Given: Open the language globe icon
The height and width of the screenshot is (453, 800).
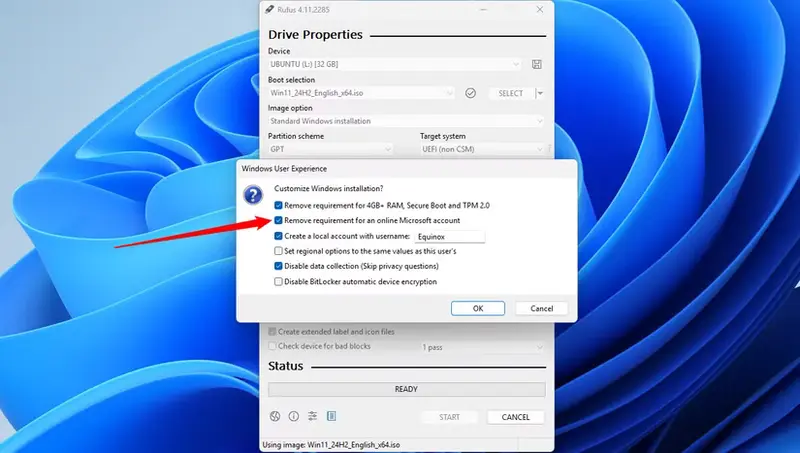Looking at the screenshot, I should click(x=275, y=416).
